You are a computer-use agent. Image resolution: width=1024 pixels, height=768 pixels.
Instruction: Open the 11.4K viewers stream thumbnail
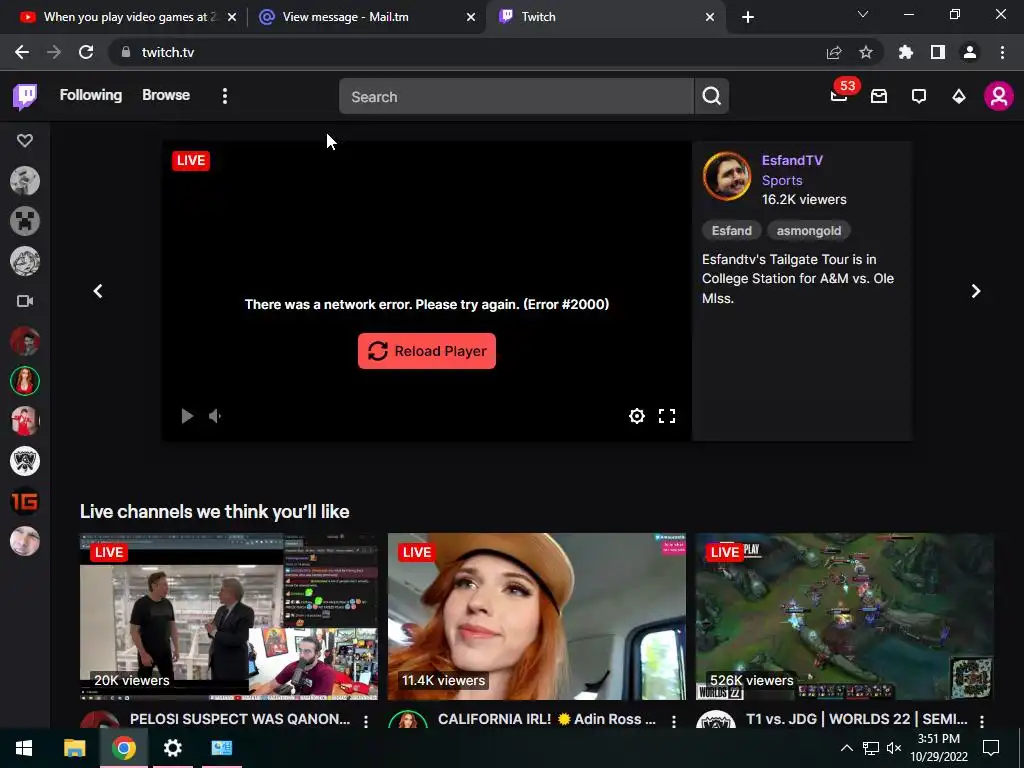pos(537,616)
